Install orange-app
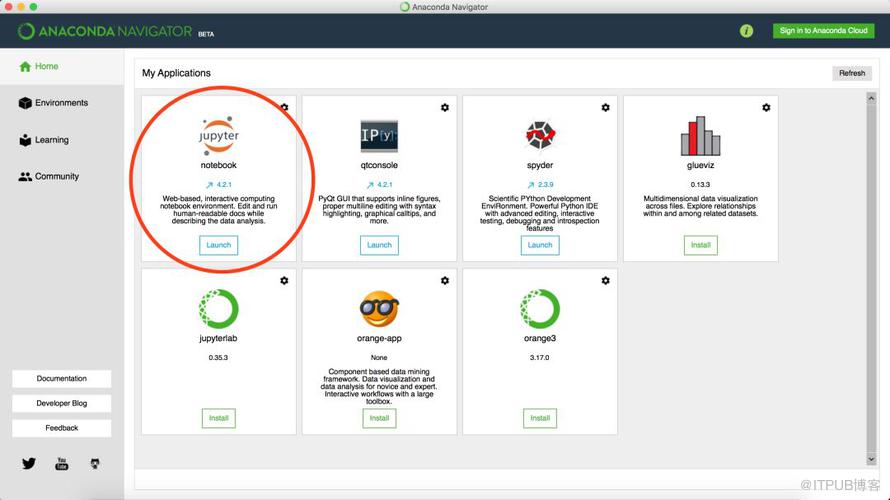The height and width of the screenshot is (500, 890). 379,418
